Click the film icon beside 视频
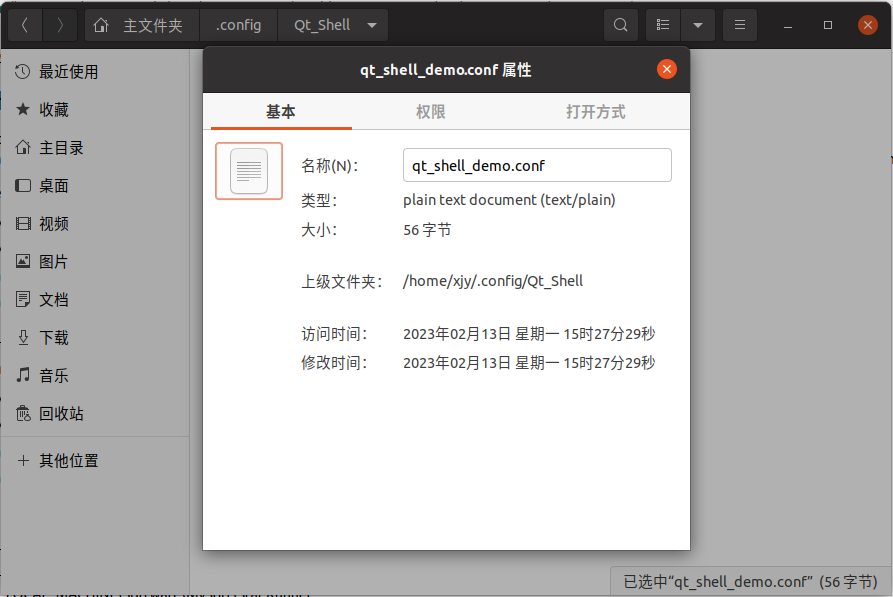 click(23, 223)
